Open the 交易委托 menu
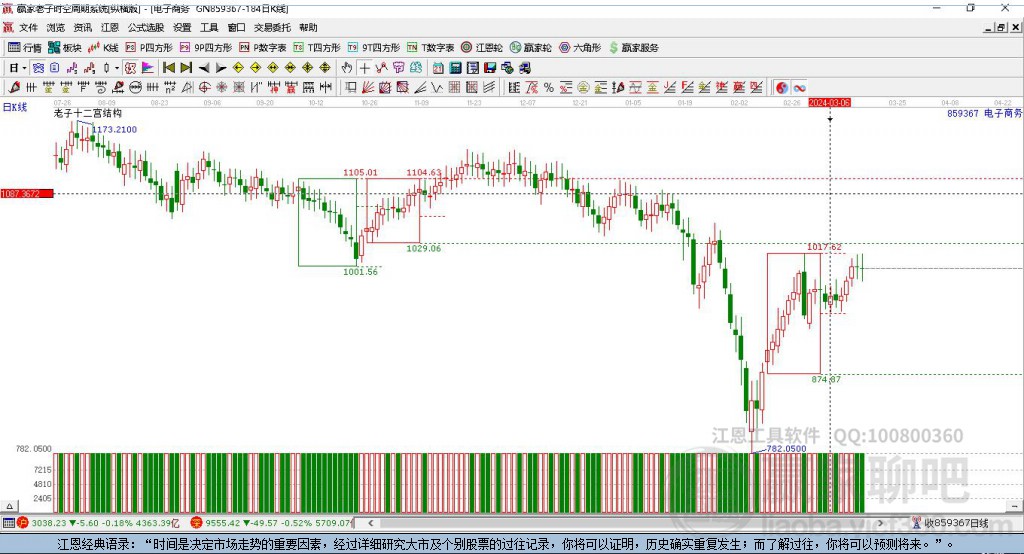This screenshot has width=1024, height=554. tap(272, 27)
